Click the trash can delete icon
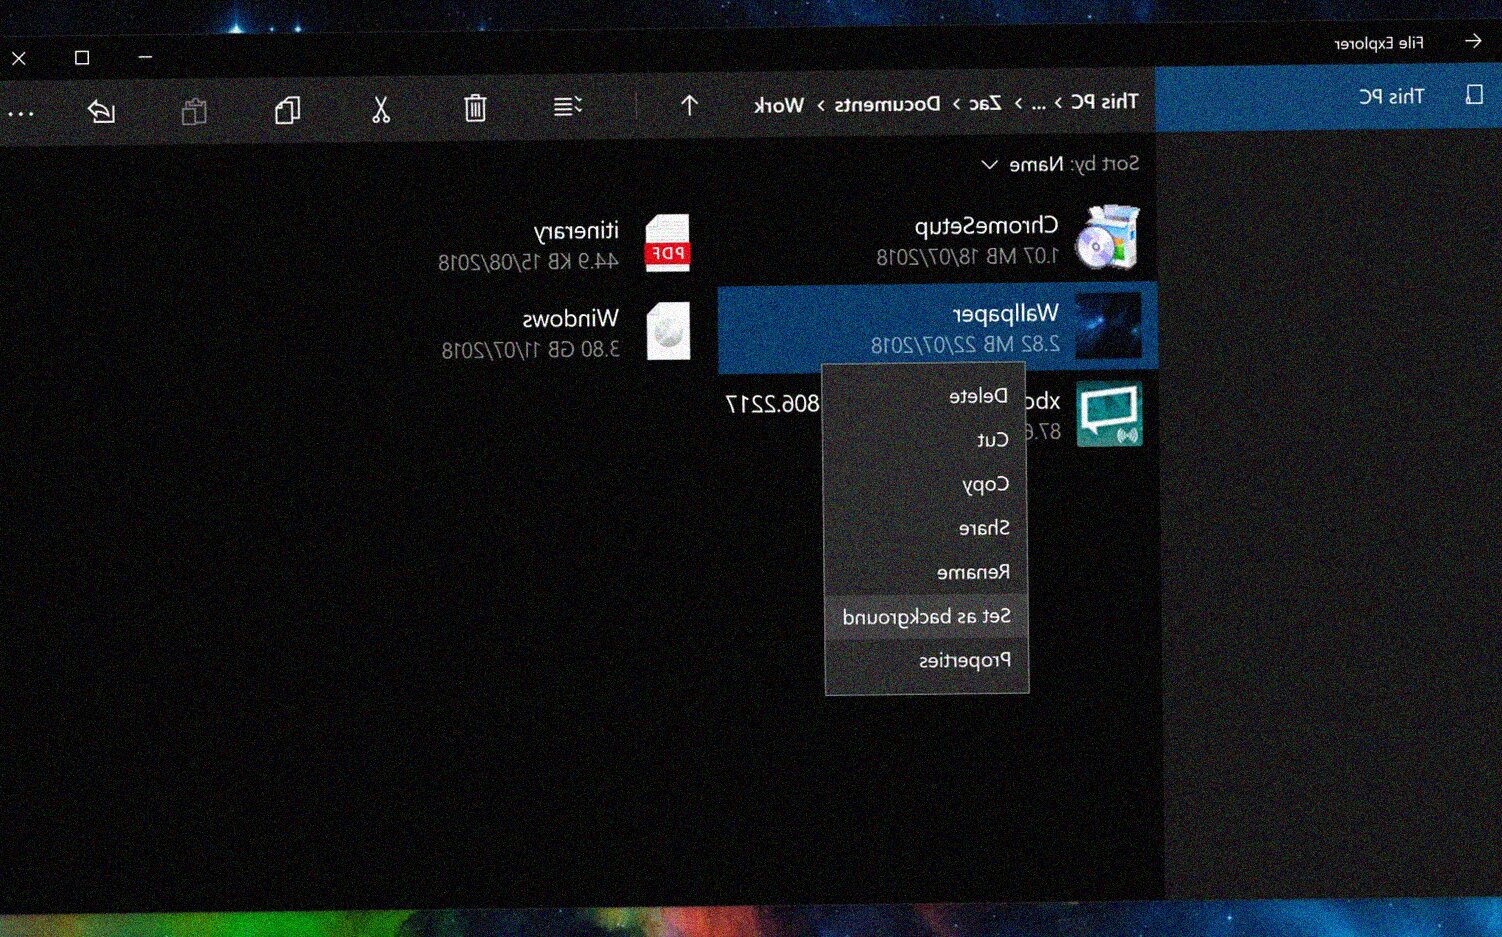Viewport: 1502px width, 937px height. [475, 107]
